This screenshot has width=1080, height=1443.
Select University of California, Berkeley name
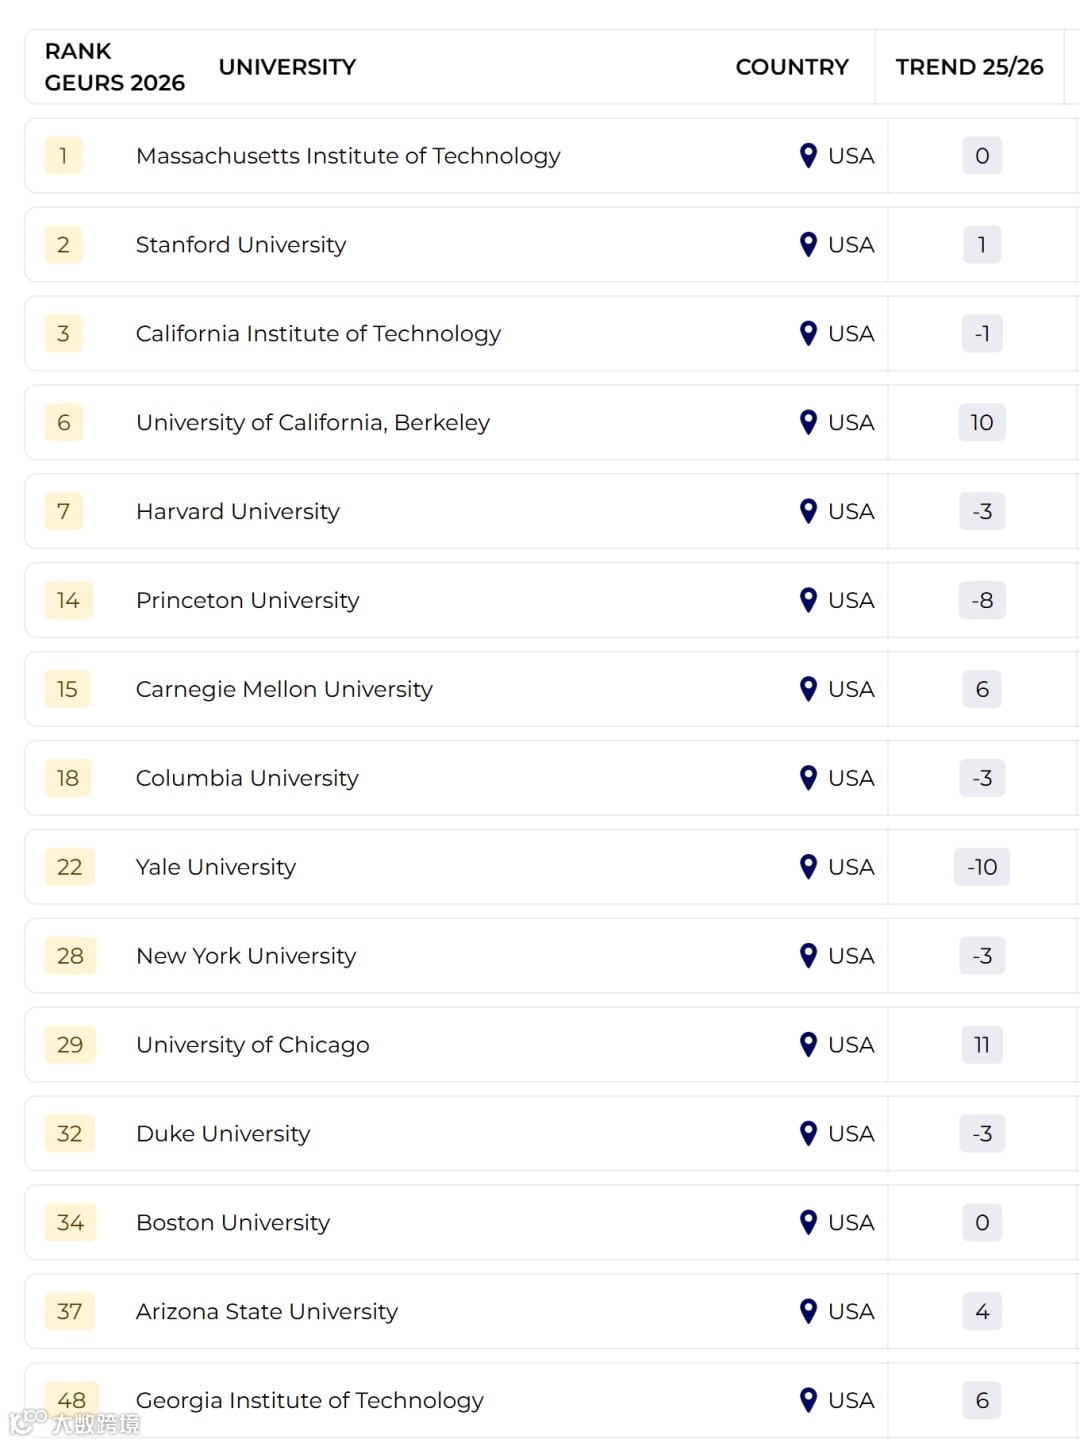pyautogui.click(x=312, y=423)
